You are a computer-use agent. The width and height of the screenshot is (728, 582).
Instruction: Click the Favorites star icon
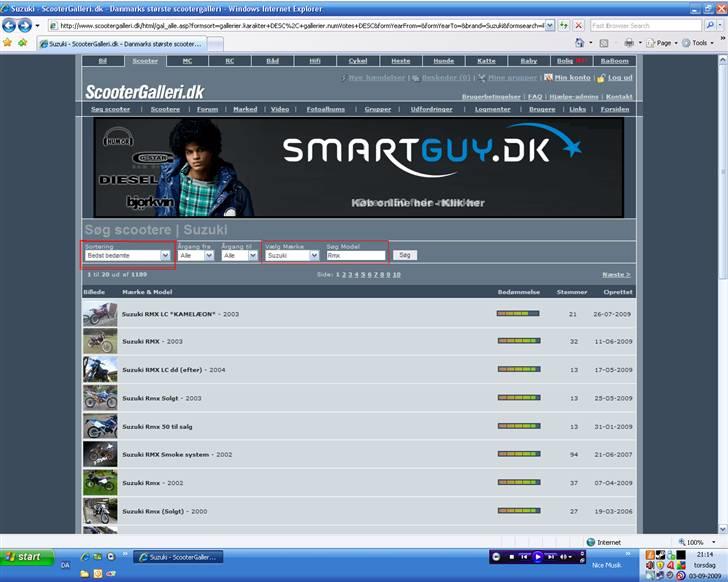pos(8,43)
